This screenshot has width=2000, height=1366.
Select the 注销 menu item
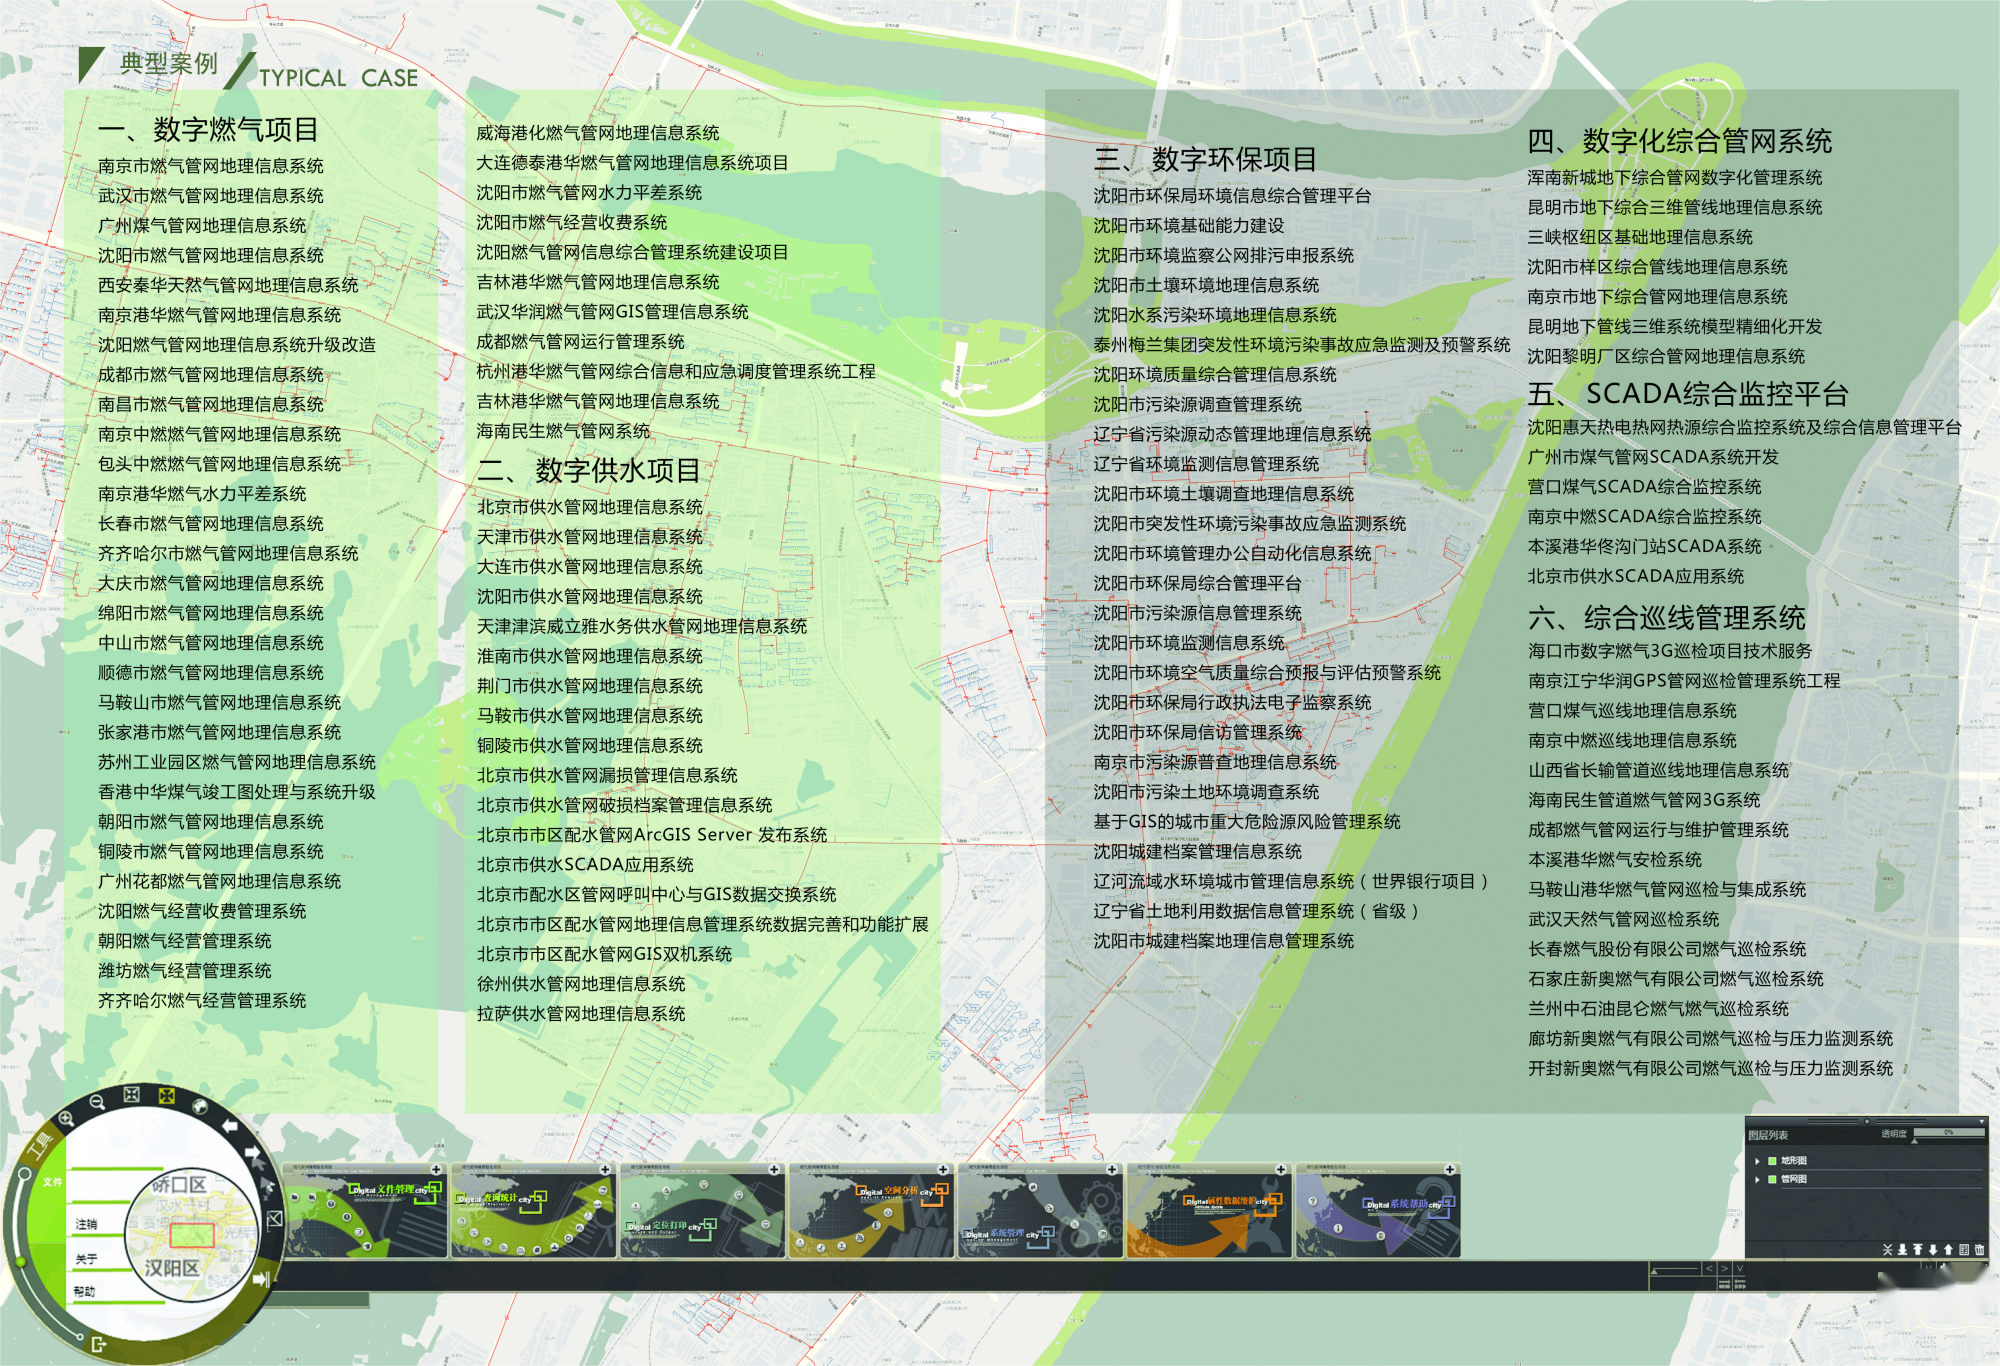click(86, 1225)
